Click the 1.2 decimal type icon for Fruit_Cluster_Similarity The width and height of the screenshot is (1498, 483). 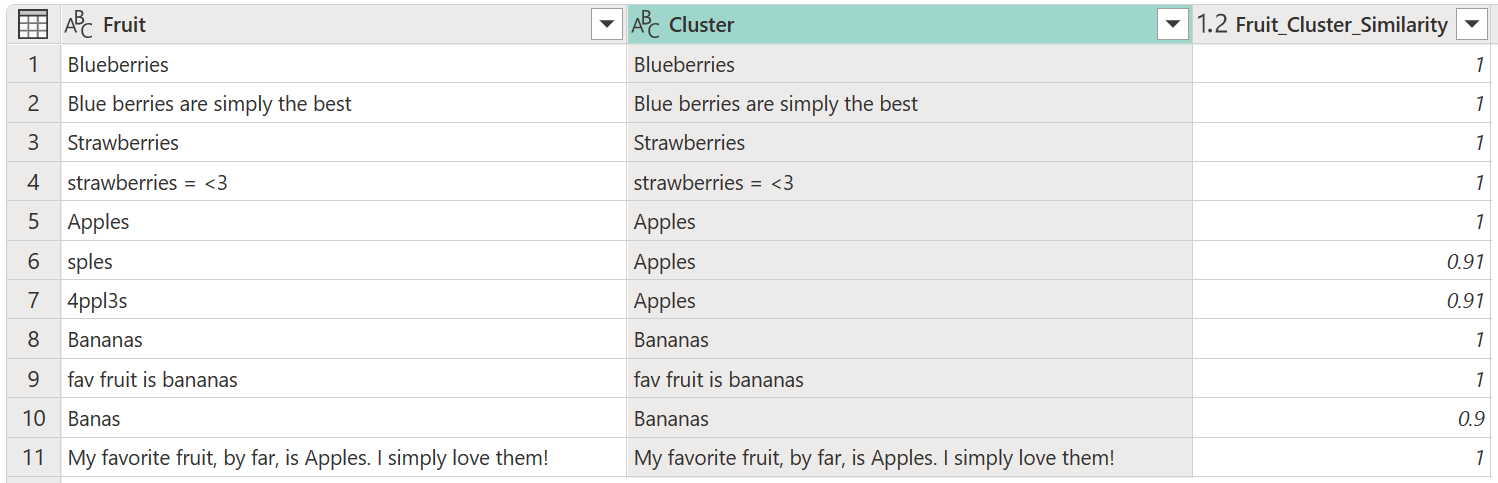[1212, 25]
